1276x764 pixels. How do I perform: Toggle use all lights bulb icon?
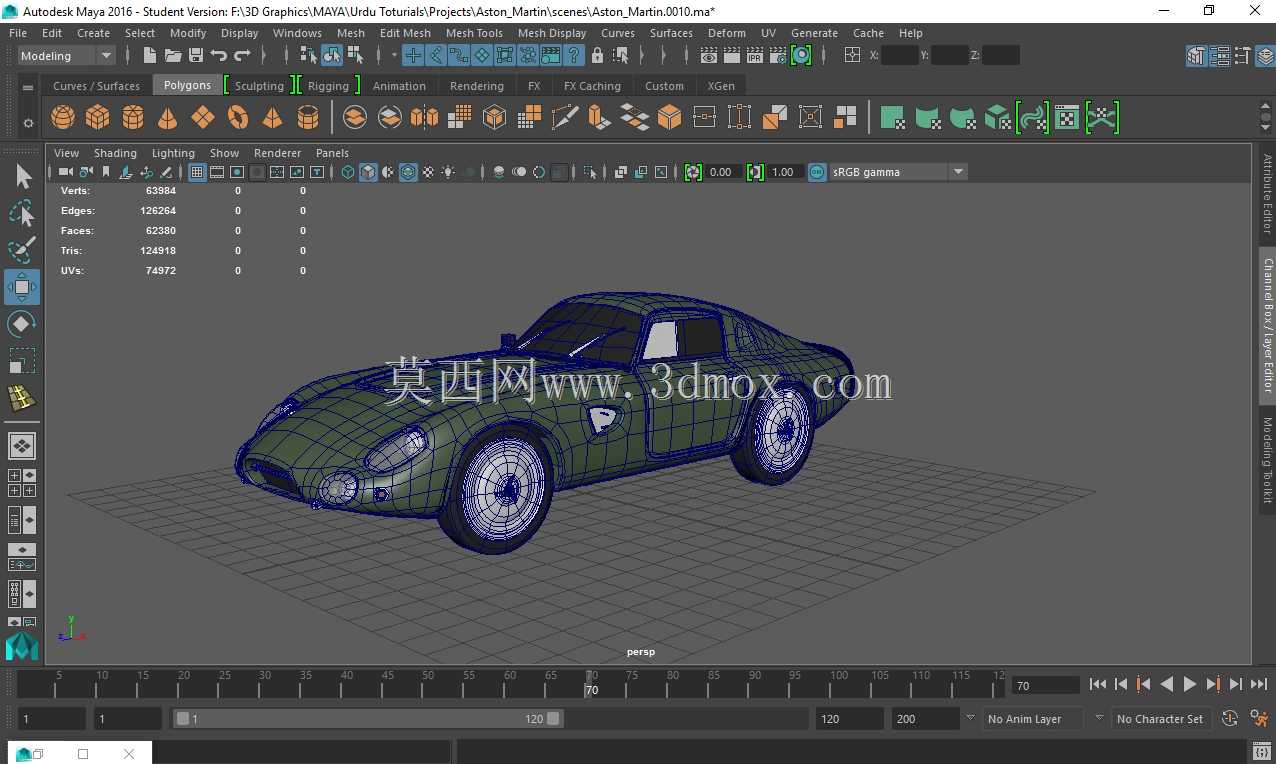(x=448, y=172)
